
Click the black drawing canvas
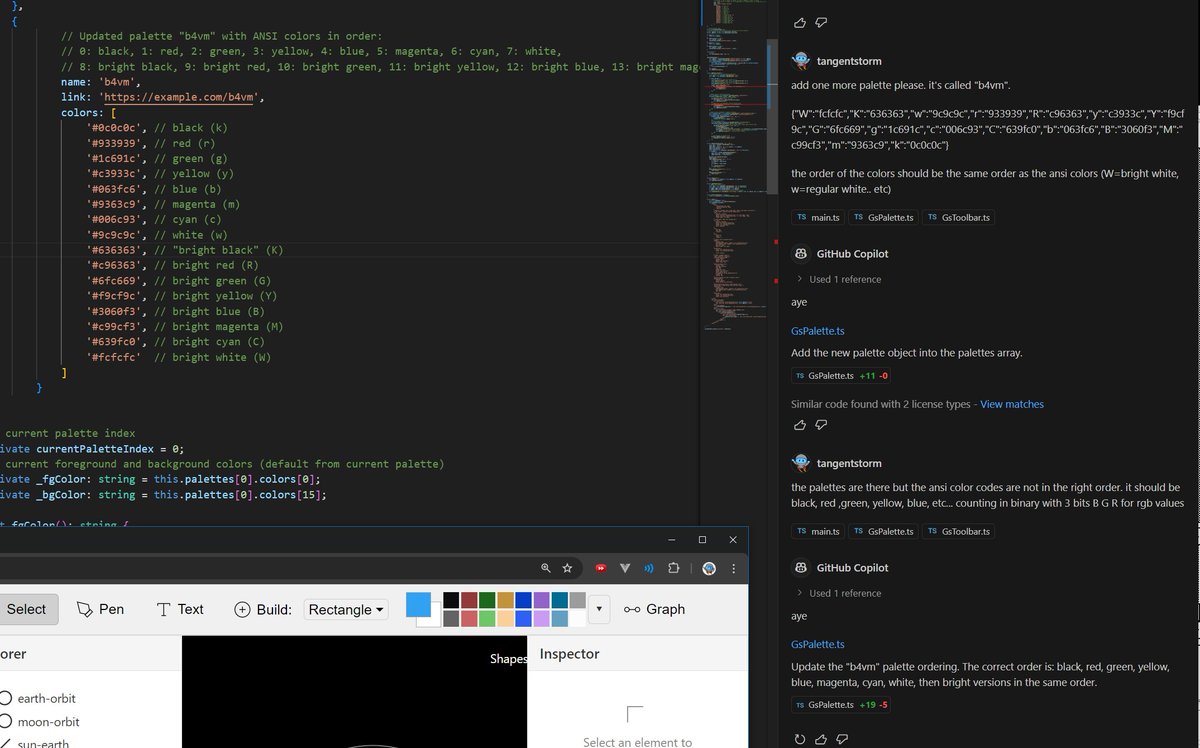pos(354,692)
